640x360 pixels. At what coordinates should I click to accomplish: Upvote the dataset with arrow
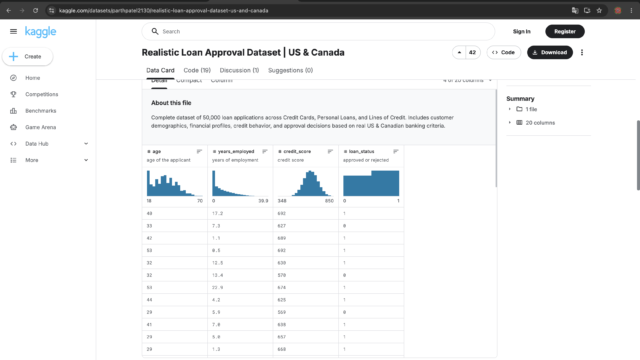tap(459, 53)
